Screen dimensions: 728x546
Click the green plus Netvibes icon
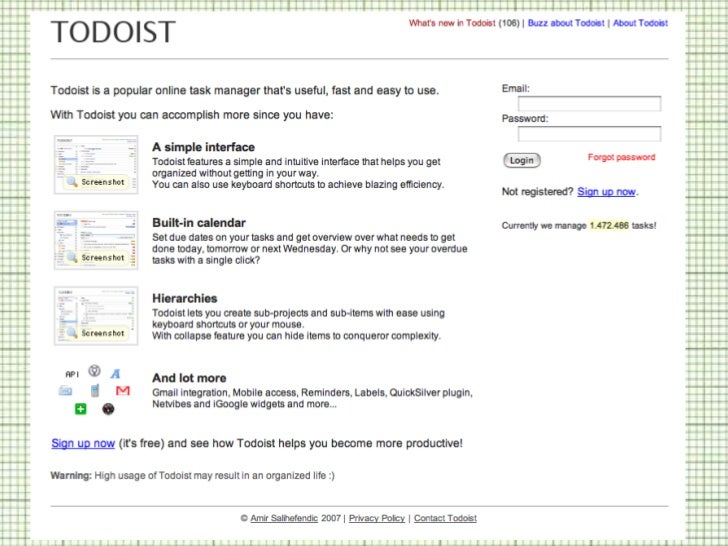click(81, 409)
